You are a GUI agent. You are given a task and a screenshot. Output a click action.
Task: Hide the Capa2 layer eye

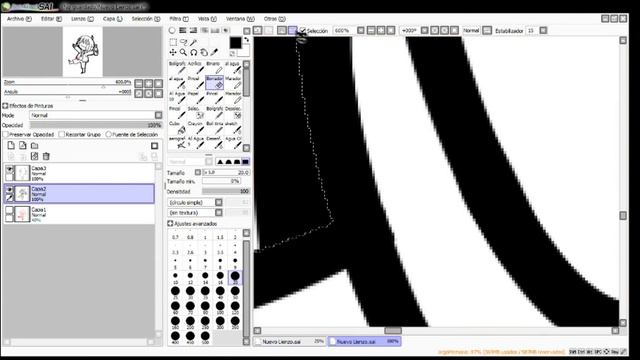tap(9, 190)
